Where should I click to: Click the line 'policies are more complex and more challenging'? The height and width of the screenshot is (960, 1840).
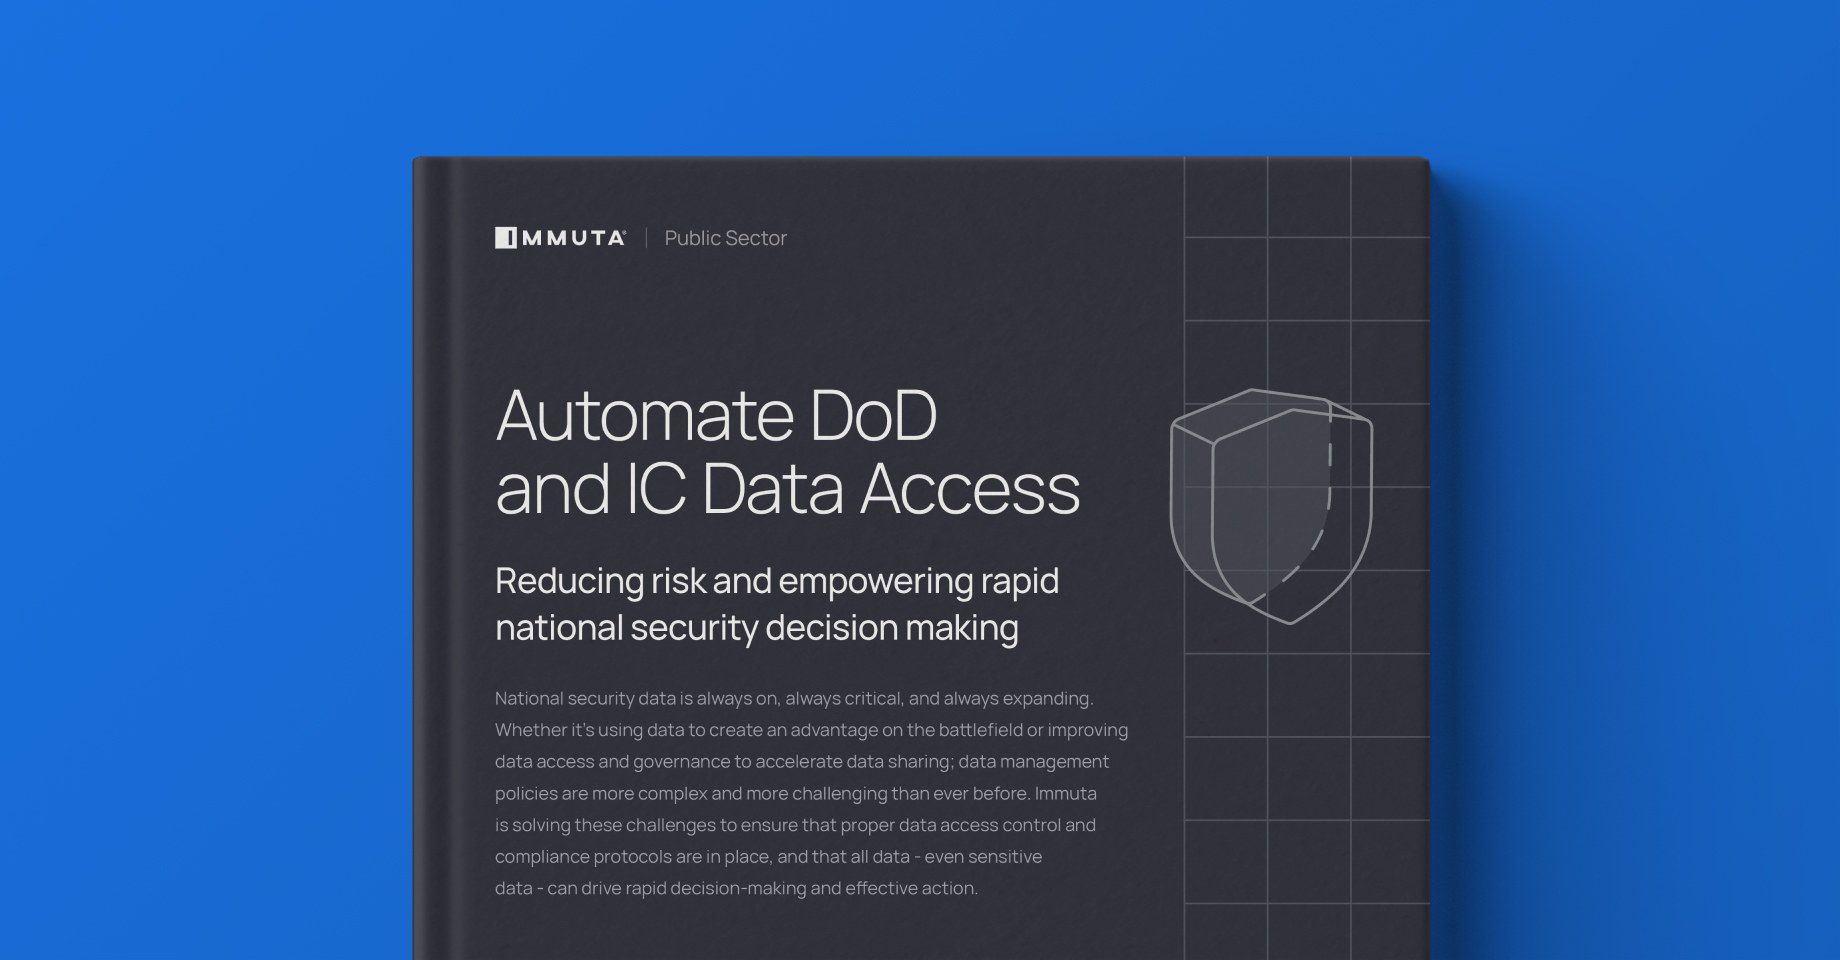click(796, 794)
